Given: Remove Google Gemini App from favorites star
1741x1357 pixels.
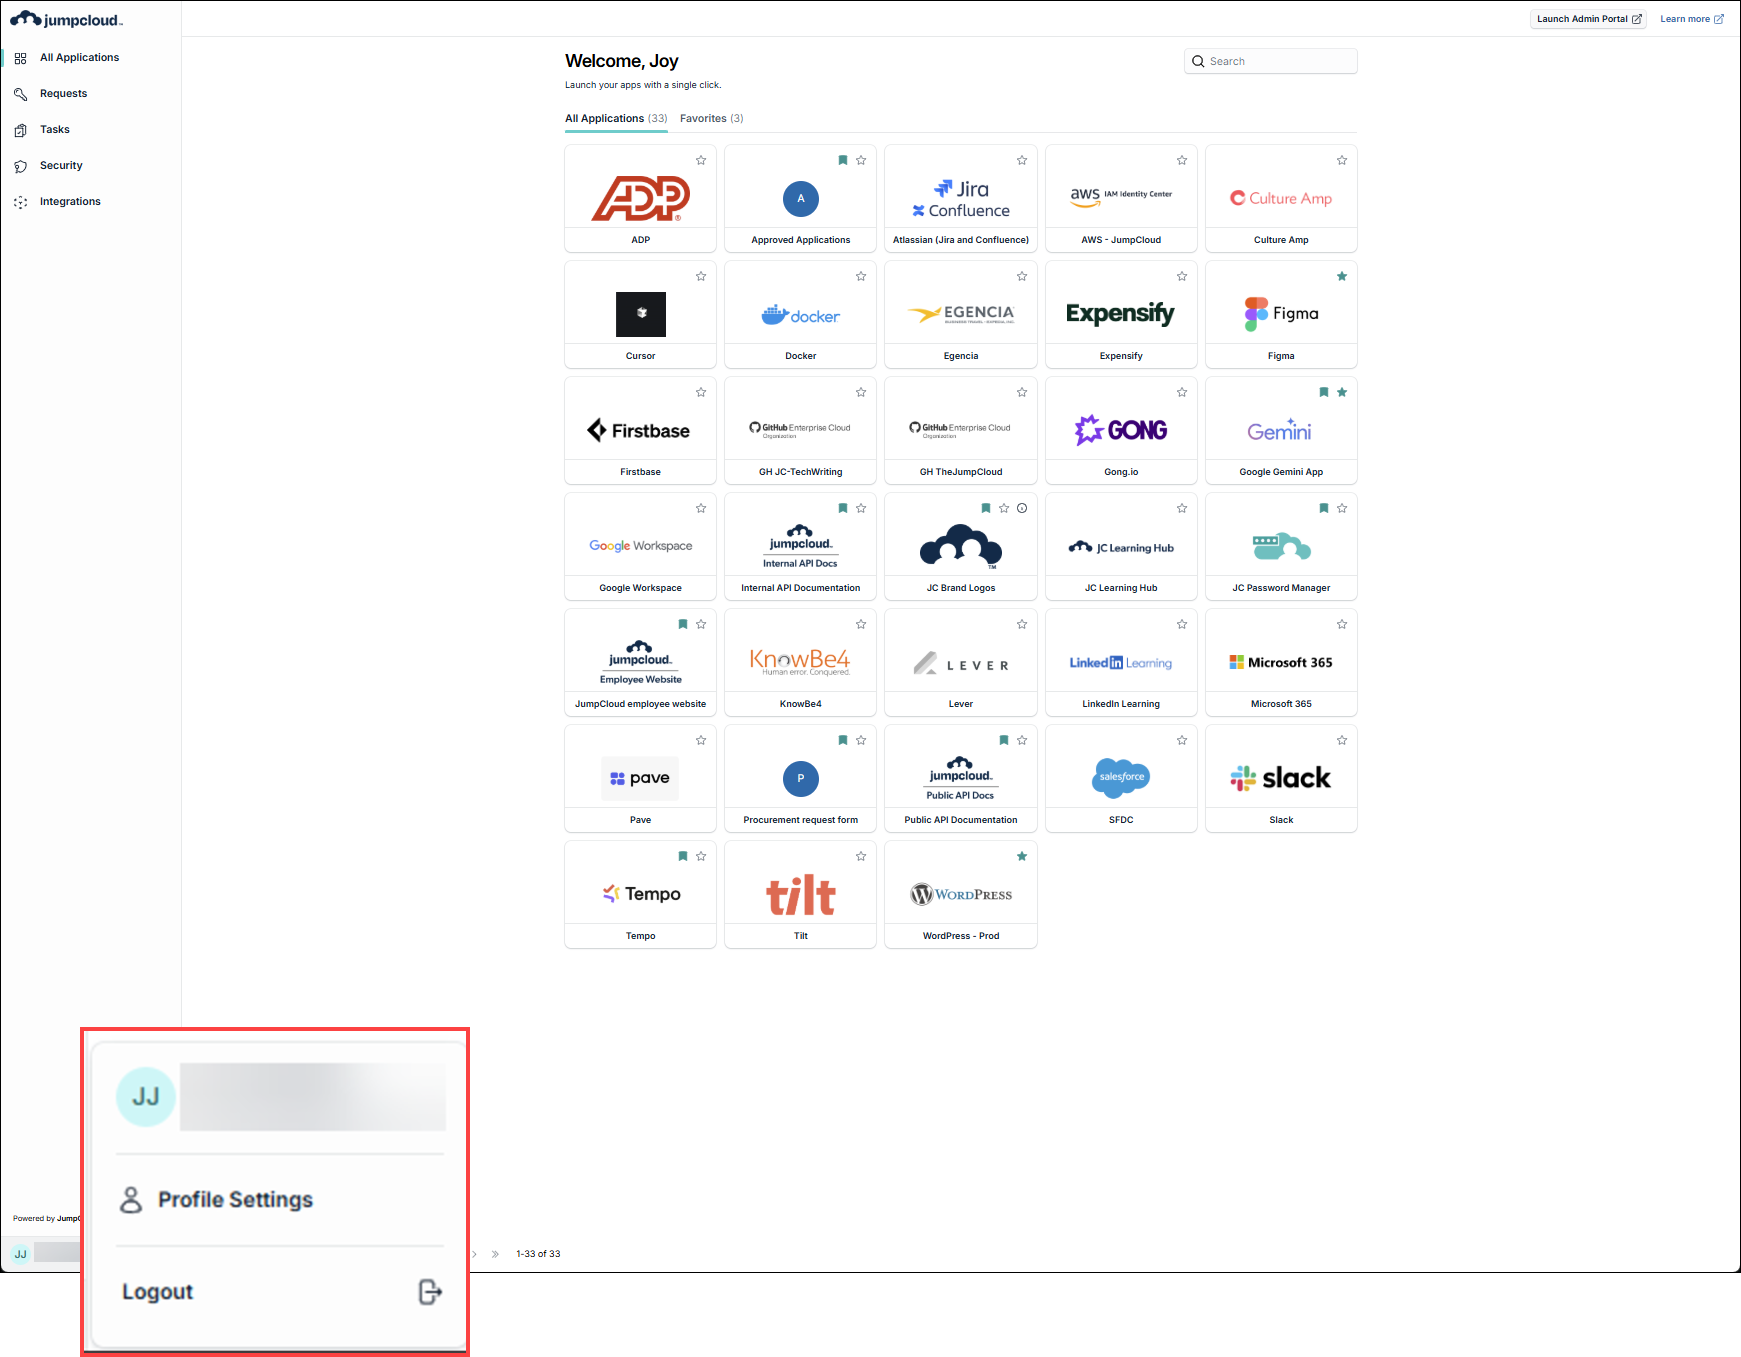Looking at the screenshot, I should tap(1342, 392).
